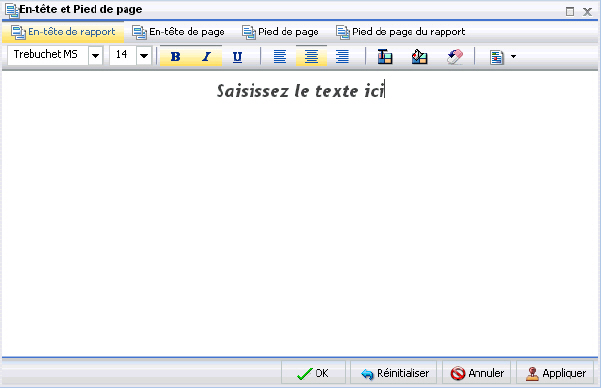Cancel with the Annuler button
This screenshot has width=602, height=389.
476,373
